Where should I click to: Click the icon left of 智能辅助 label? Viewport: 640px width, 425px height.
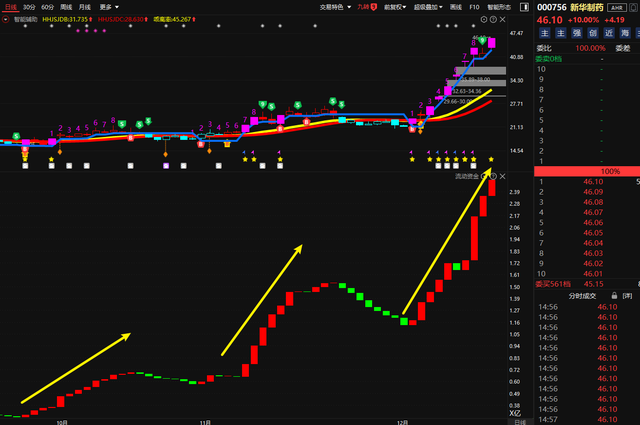[5, 19]
